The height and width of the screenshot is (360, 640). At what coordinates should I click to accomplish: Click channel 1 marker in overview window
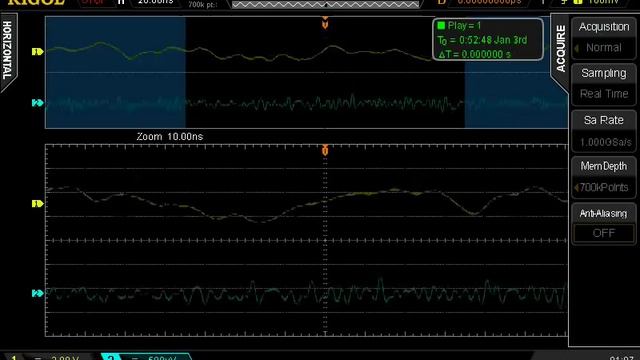(x=38, y=52)
